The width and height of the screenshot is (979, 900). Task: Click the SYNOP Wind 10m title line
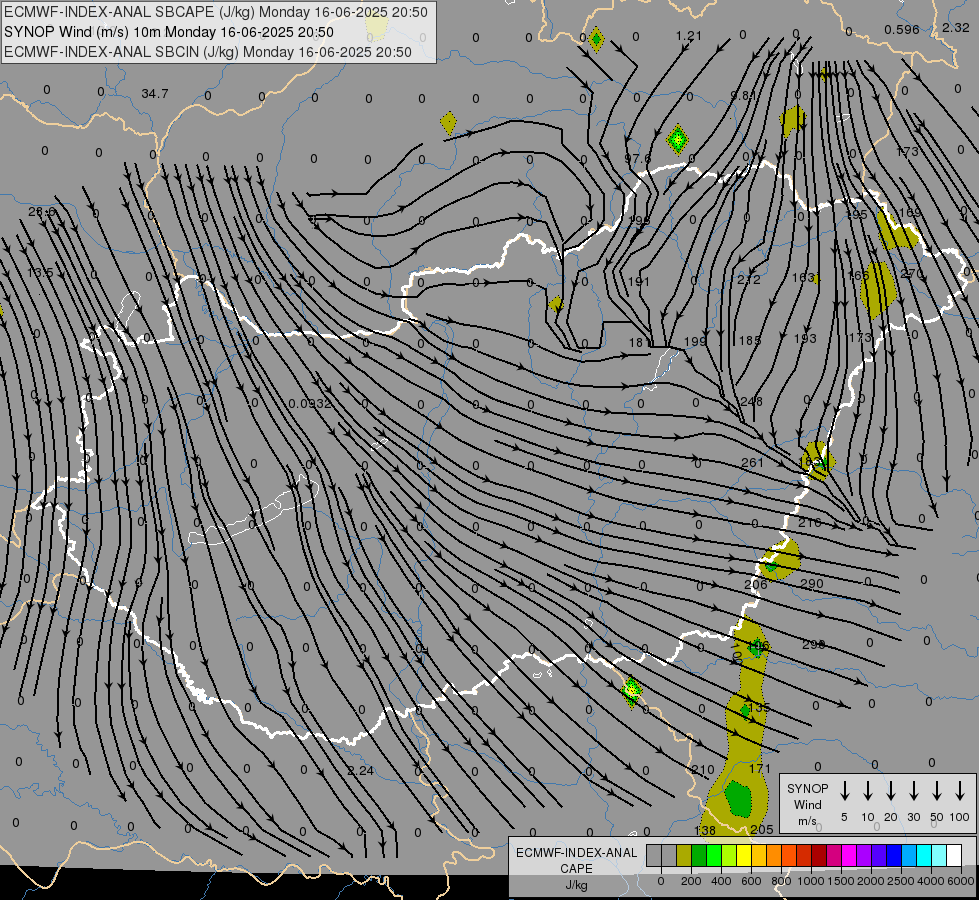[169, 32]
